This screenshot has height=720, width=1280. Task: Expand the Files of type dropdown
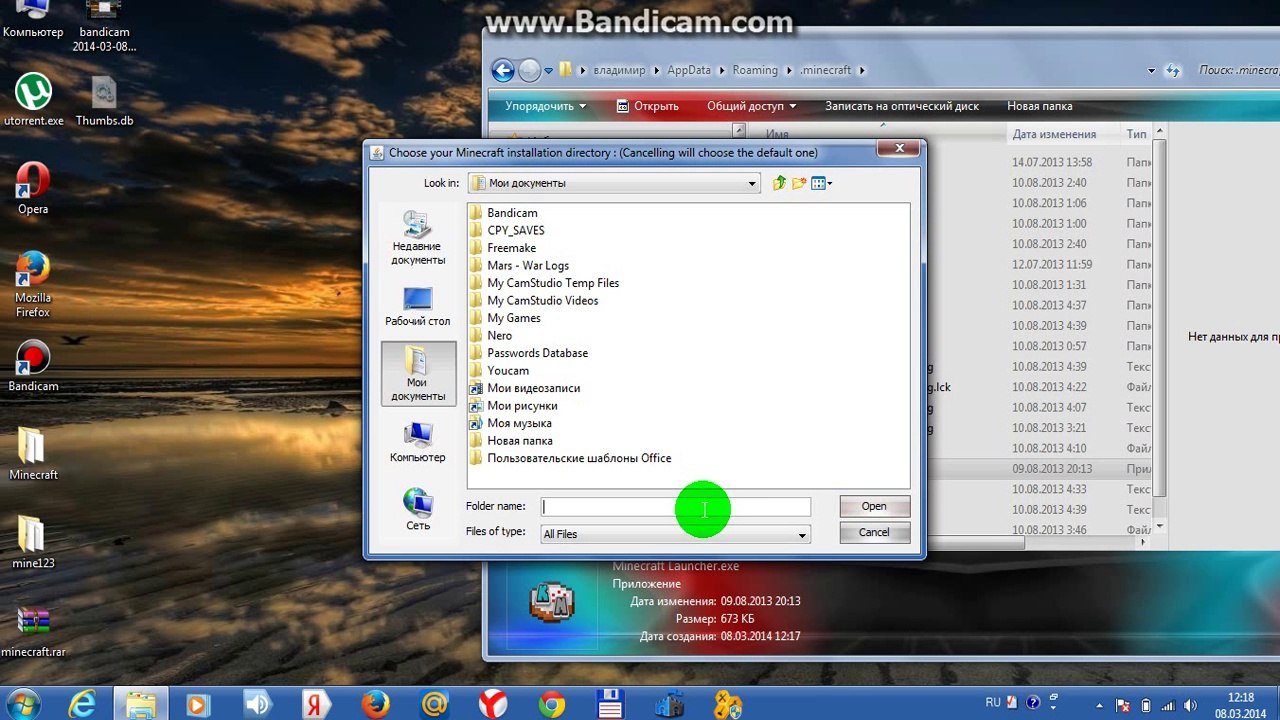click(801, 534)
